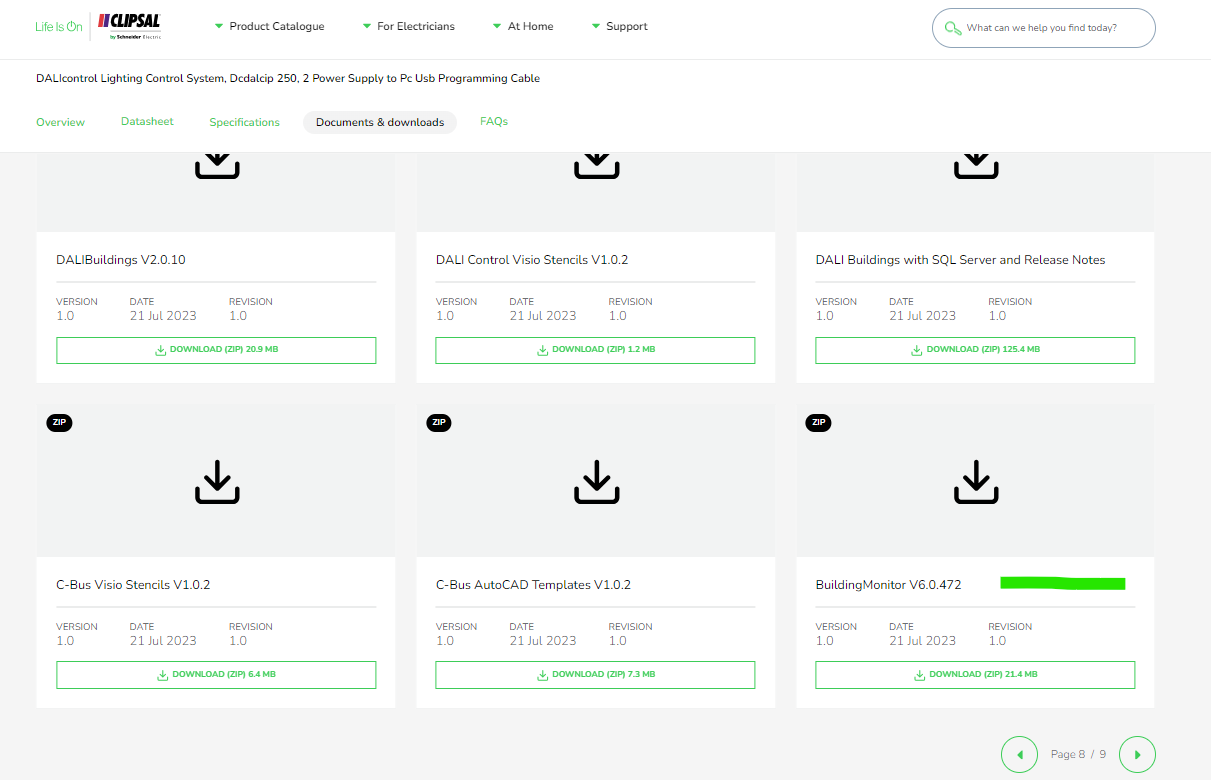
Task: Download the DALI Buildings SQL Server ZIP 125.4 MB
Action: coord(975,350)
